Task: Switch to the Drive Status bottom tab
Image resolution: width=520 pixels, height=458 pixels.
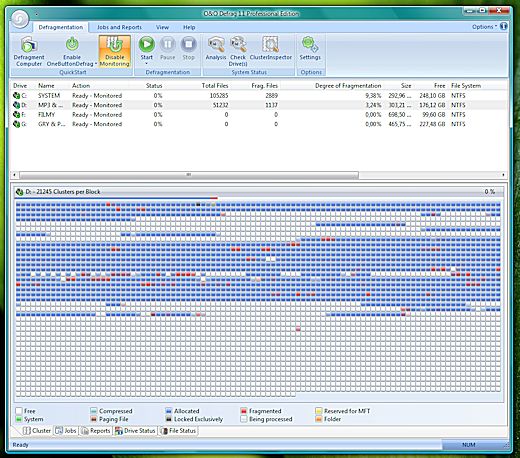Action: (x=135, y=431)
